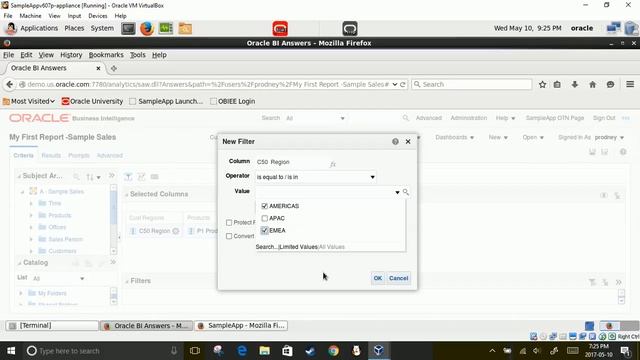The image size is (640, 360).
Task: Open the Value dropdown arrow
Action: click(x=397, y=192)
